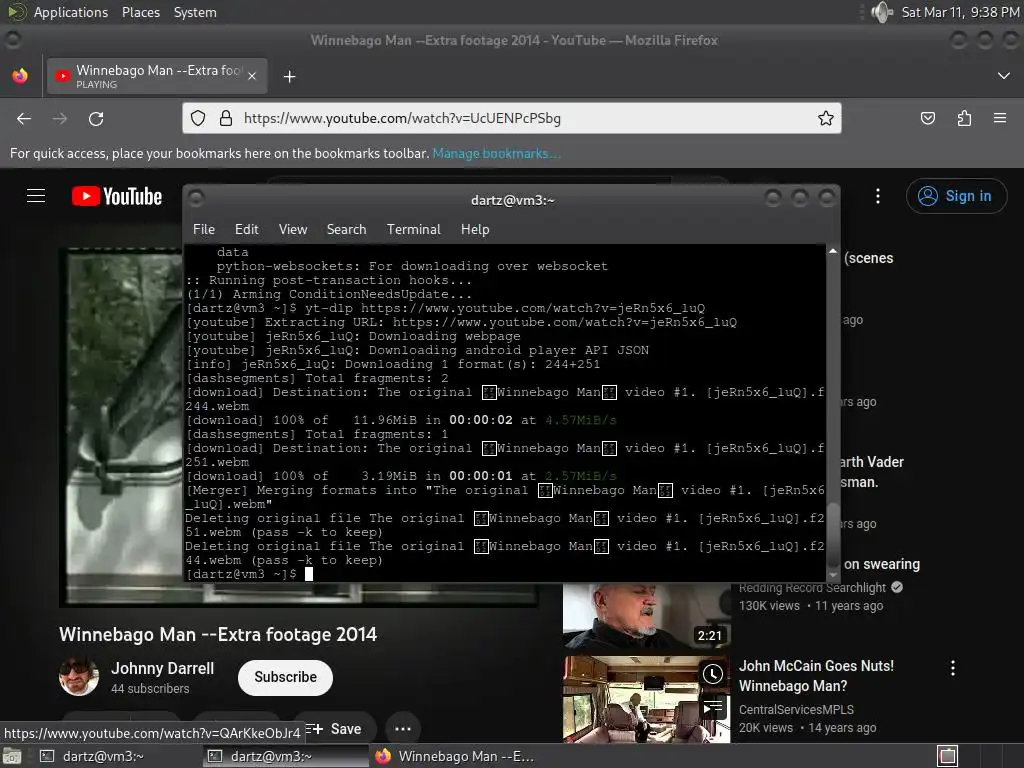Open the terminal Edit menu
Viewport: 1024px width, 768px height.
[x=246, y=229]
